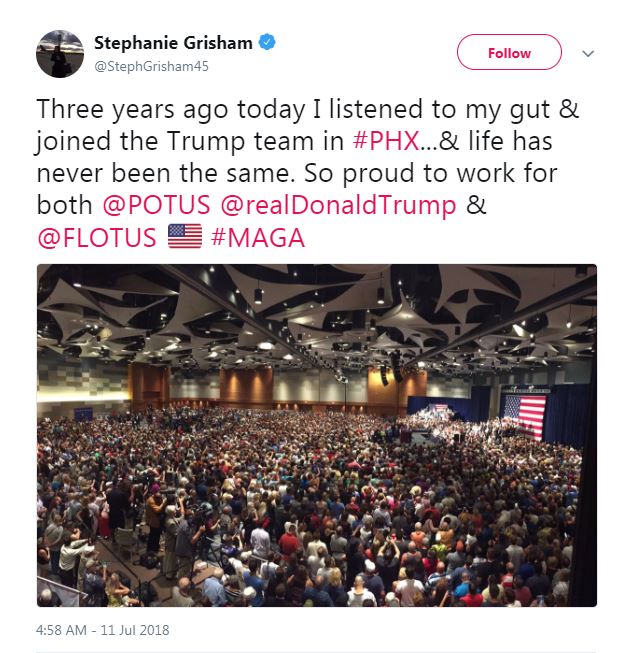This screenshot has height=653, width=632.
Task: Click the large American flag on stage
Action: 524,416
